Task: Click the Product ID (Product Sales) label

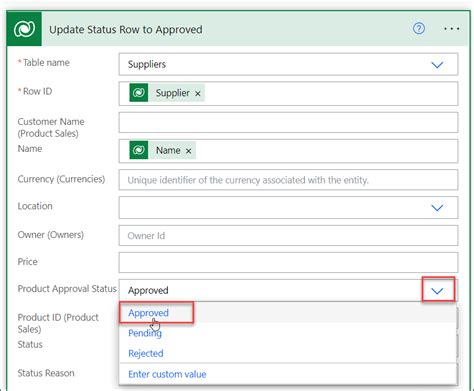Action: [58, 323]
